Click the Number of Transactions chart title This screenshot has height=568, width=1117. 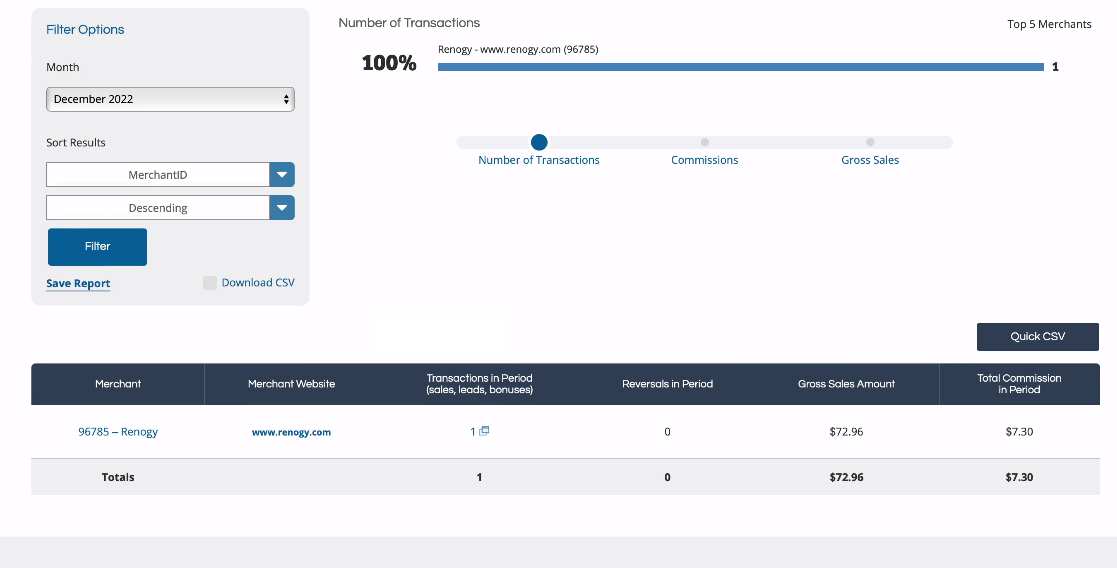(409, 23)
